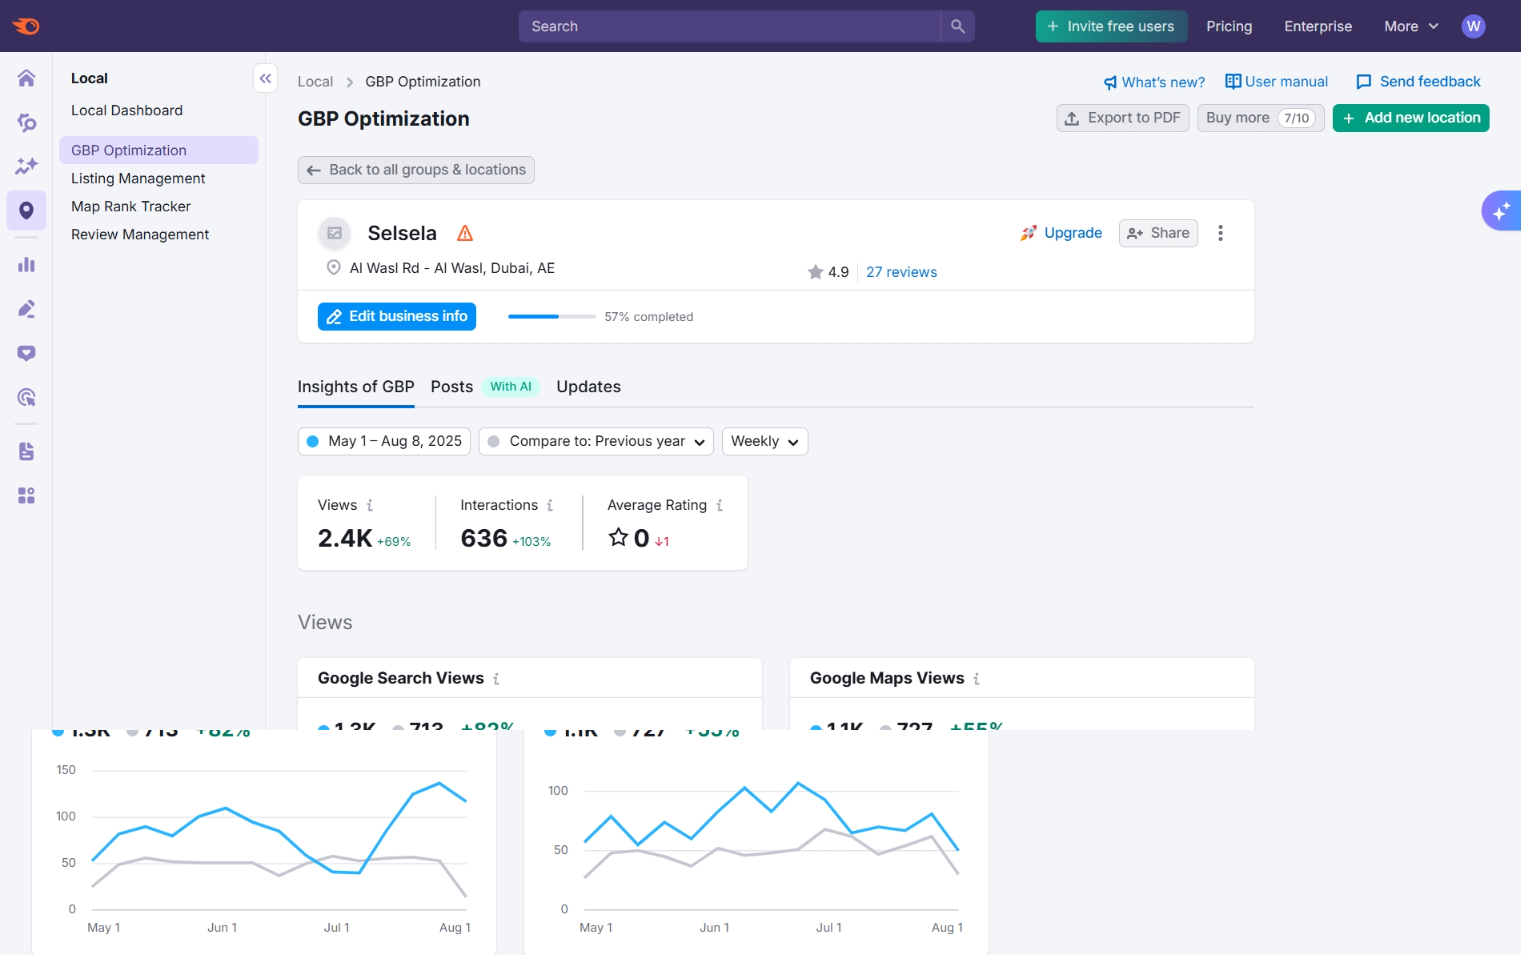Screen dimensions: 1521x955
Task: Click the Upgrade link
Action: 1061,233
